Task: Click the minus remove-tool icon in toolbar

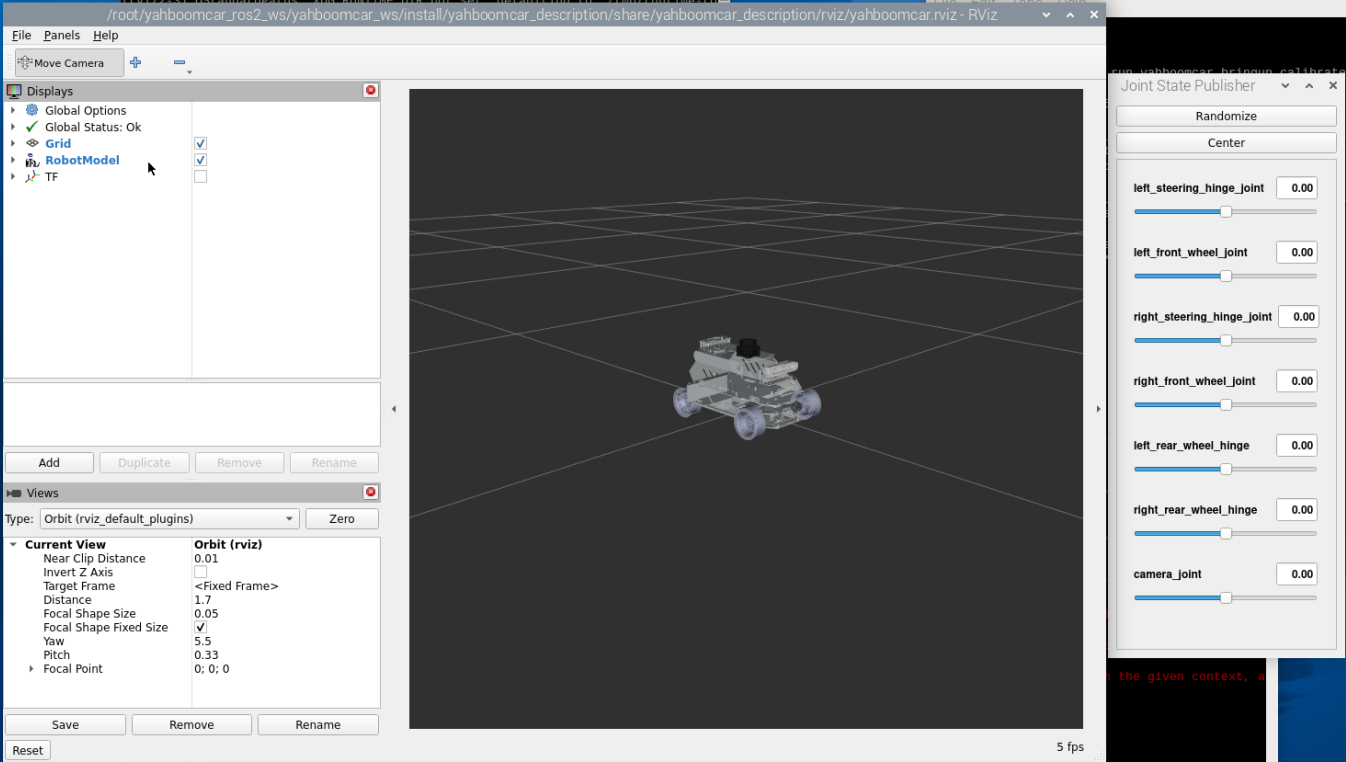Action: click(179, 63)
